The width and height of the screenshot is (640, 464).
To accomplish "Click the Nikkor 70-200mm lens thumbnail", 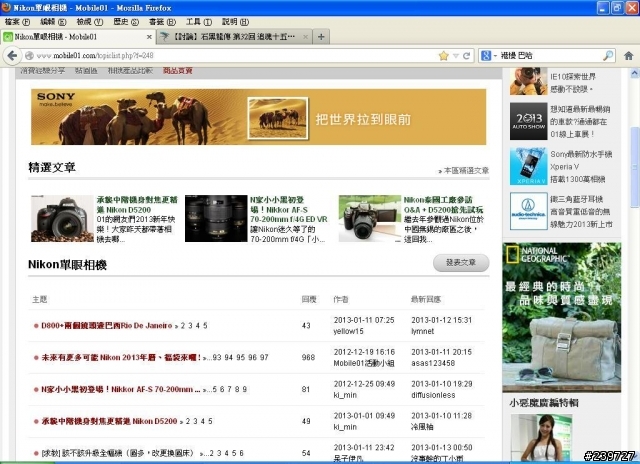I will 216,218.
